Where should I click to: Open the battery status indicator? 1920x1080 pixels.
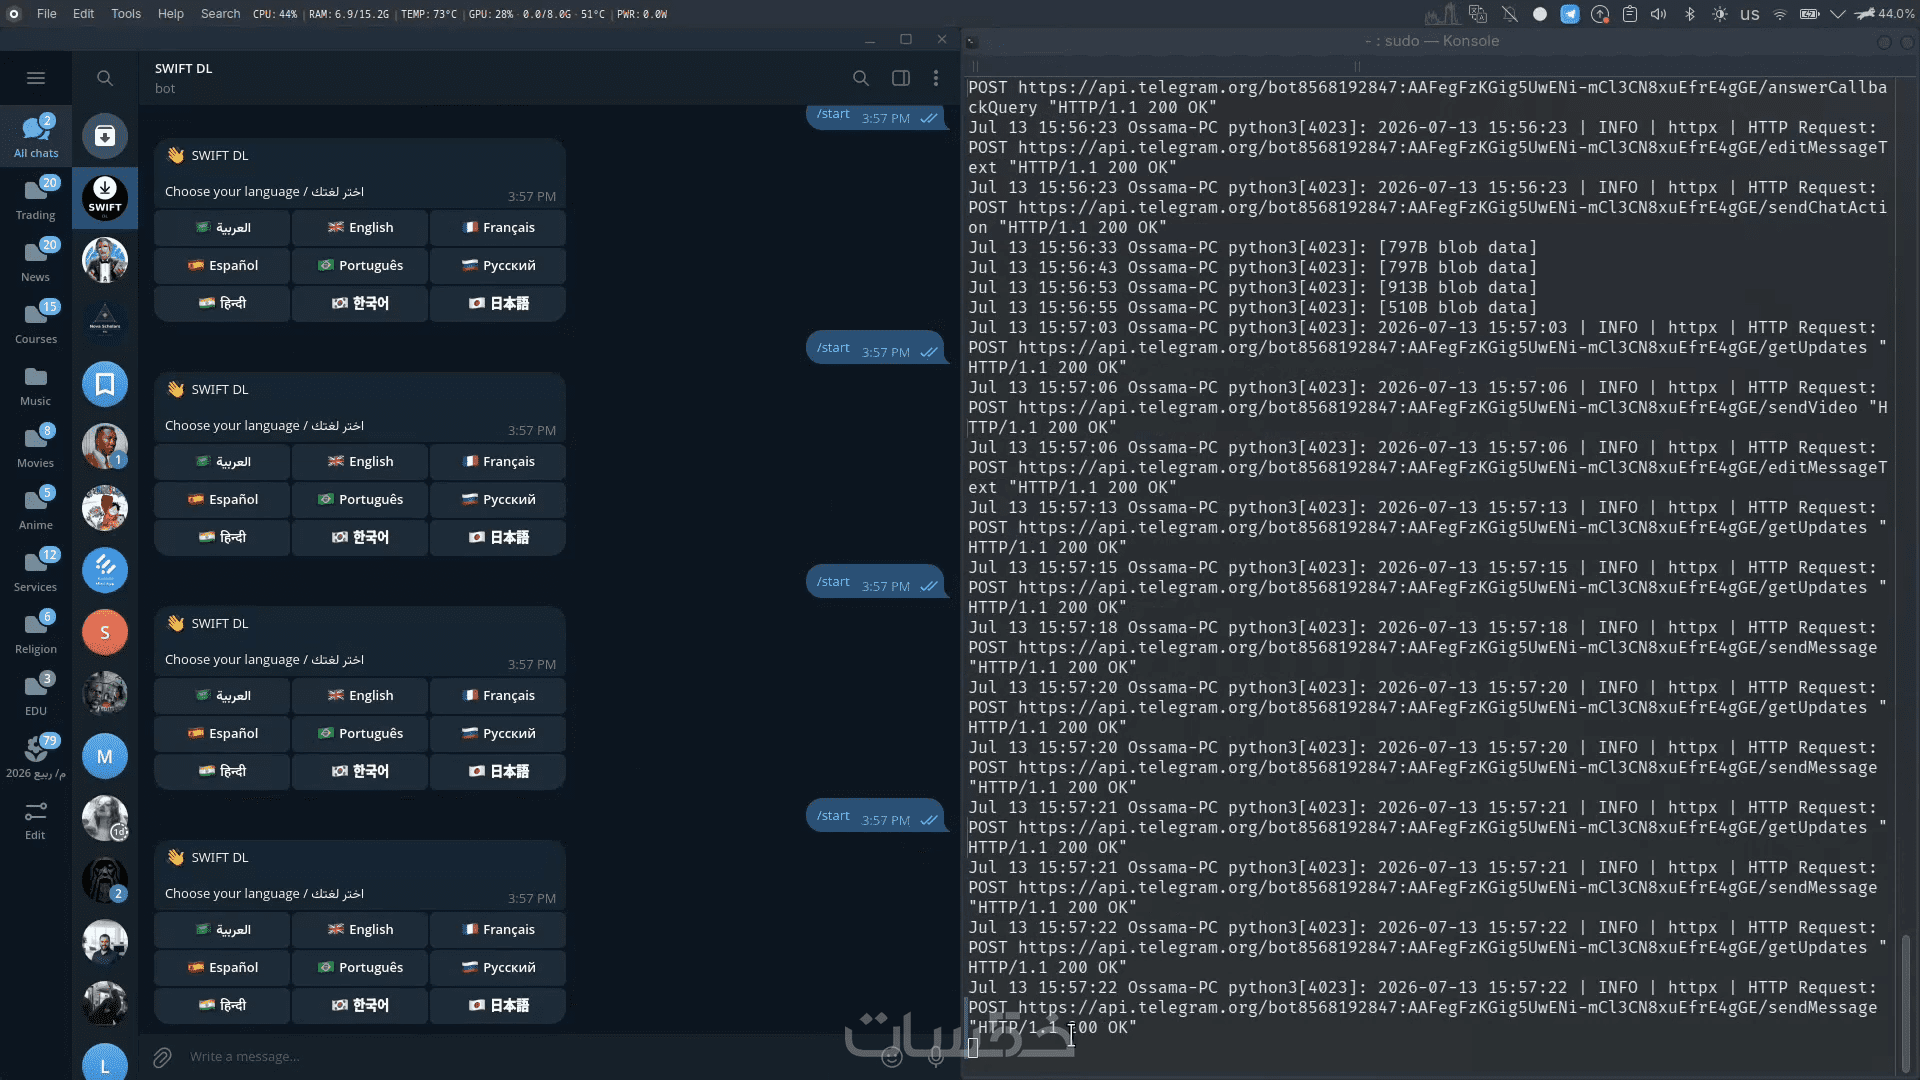(1810, 14)
